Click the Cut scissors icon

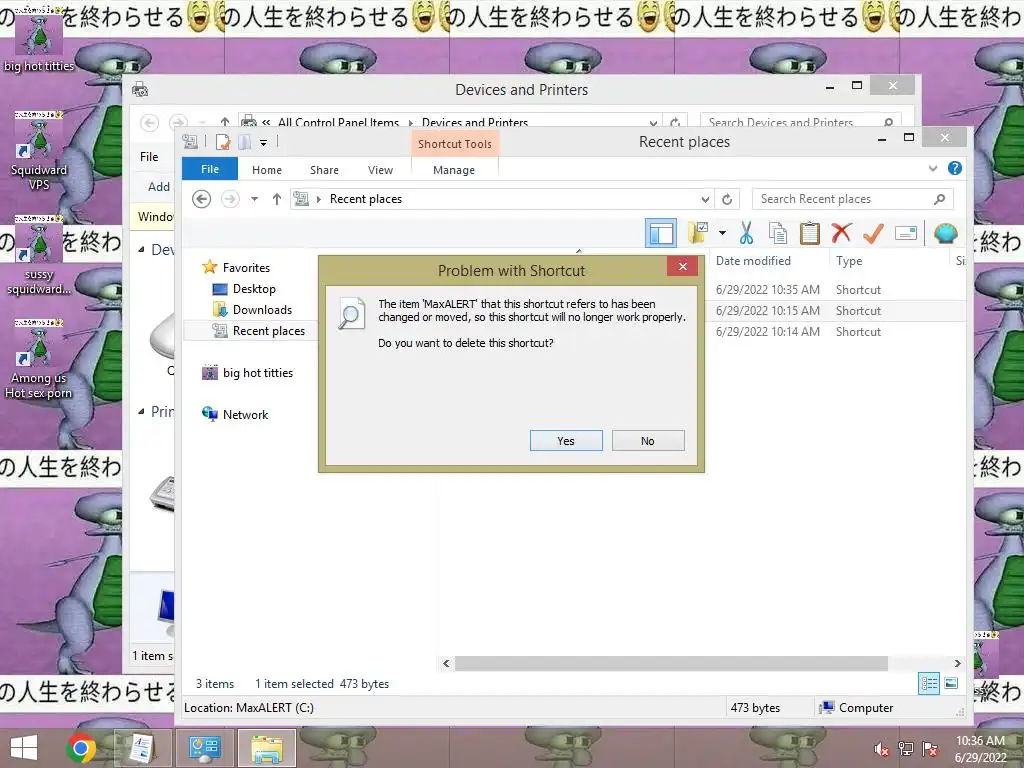coord(746,233)
